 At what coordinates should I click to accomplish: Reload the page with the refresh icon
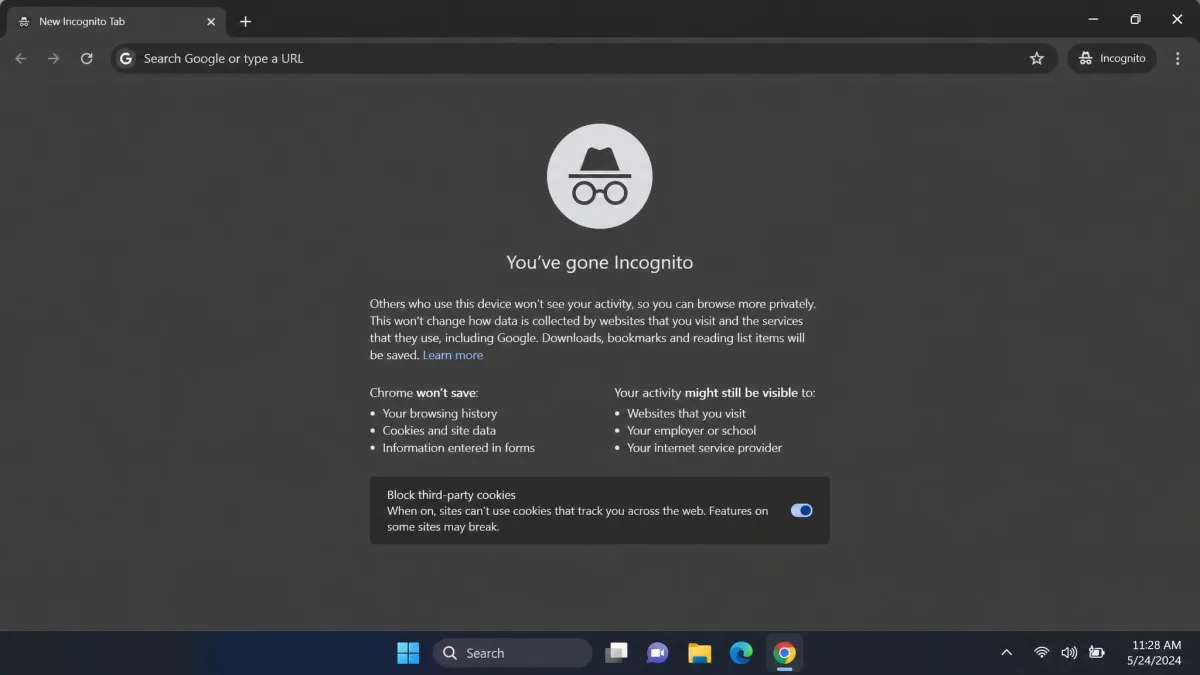tap(87, 59)
